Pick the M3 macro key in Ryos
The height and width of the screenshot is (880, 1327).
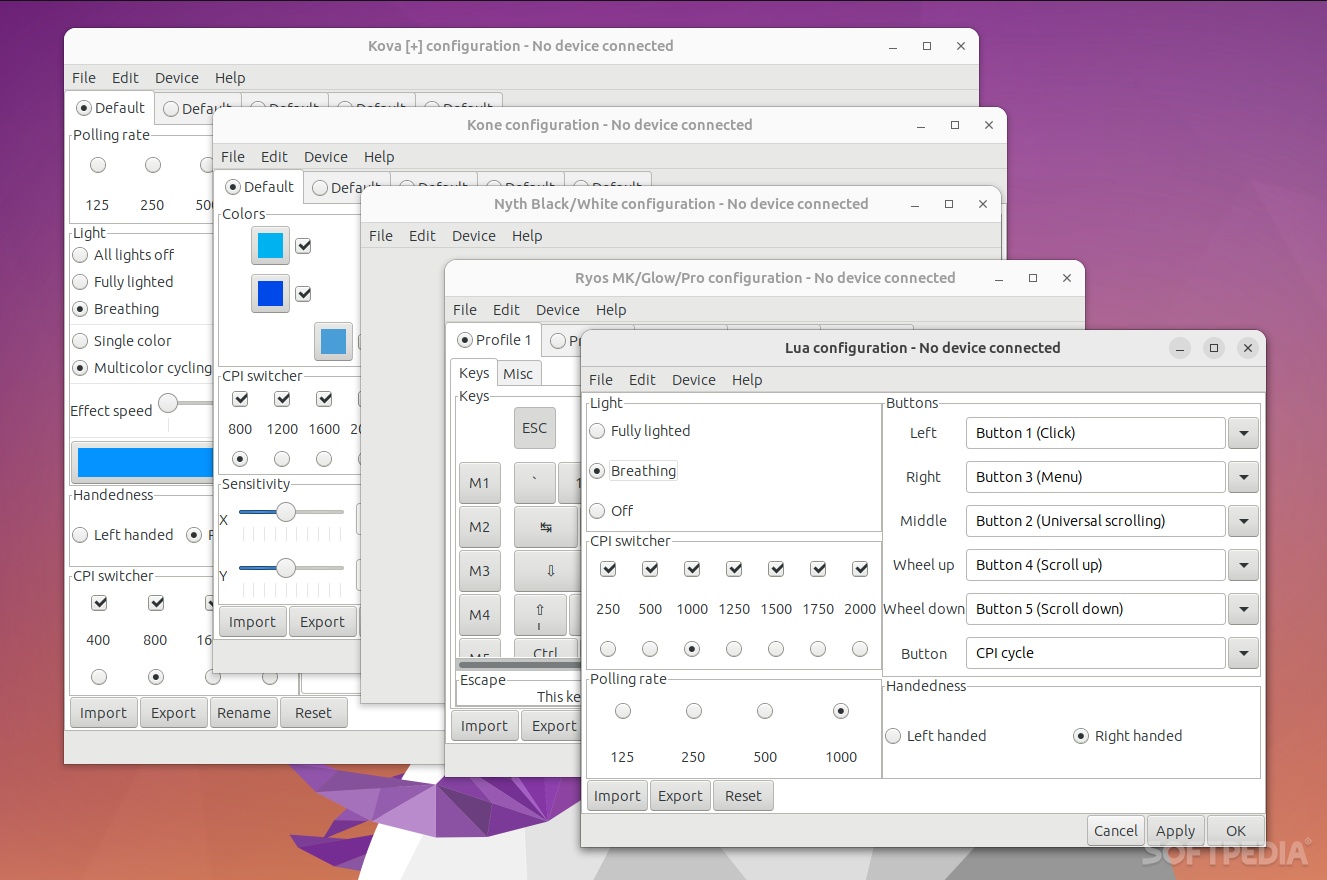(x=480, y=571)
